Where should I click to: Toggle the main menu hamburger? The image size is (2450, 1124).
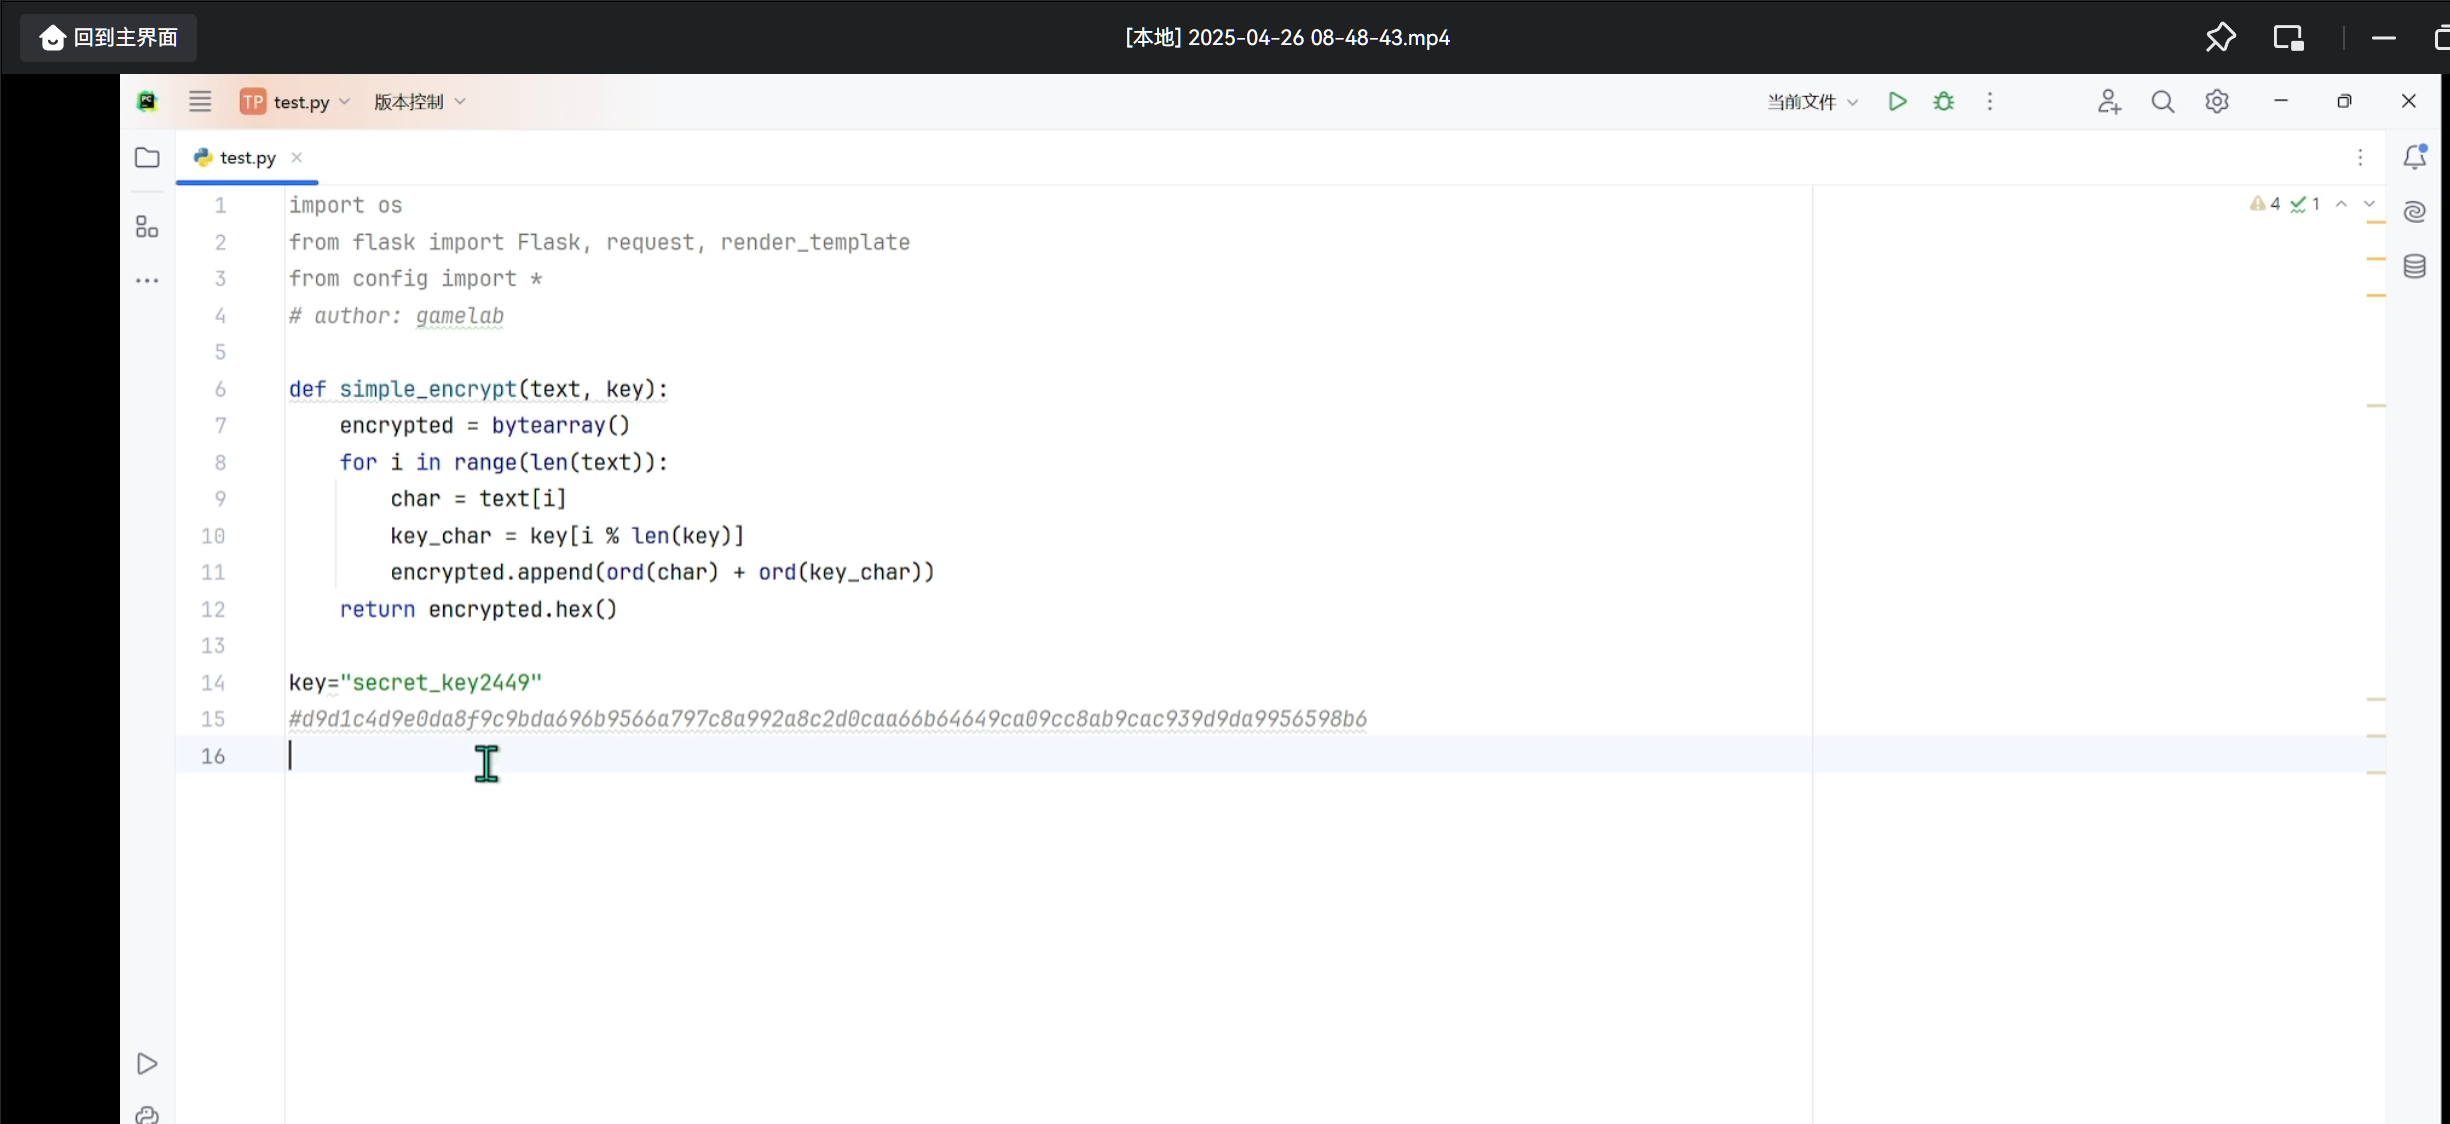point(200,101)
